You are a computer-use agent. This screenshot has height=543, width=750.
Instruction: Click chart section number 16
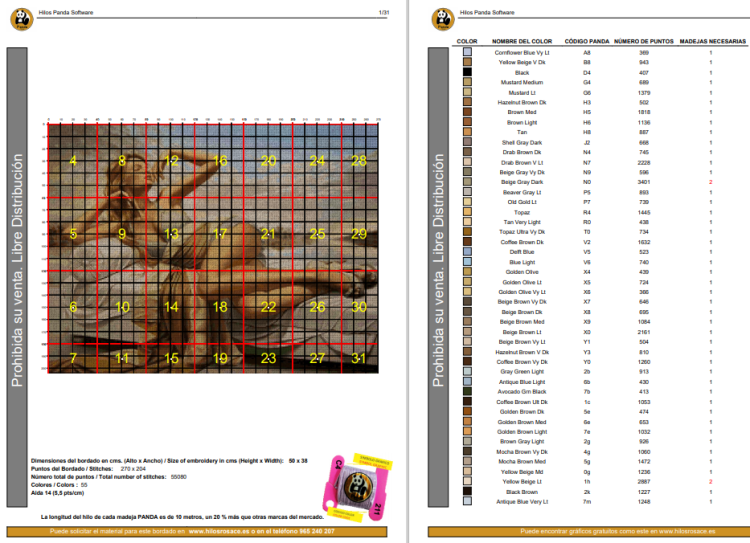click(x=220, y=161)
